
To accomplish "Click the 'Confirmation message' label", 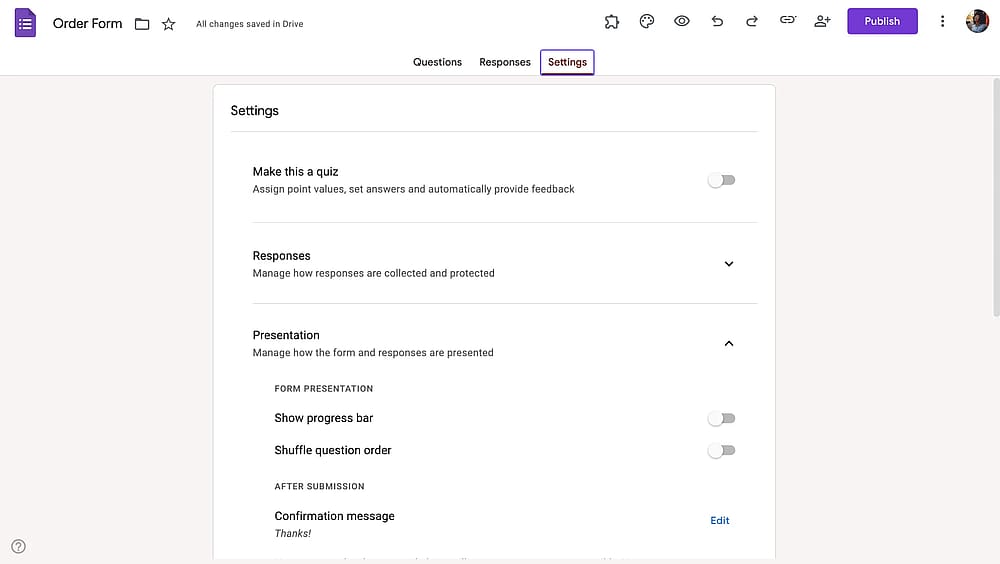I will (334, 516).
